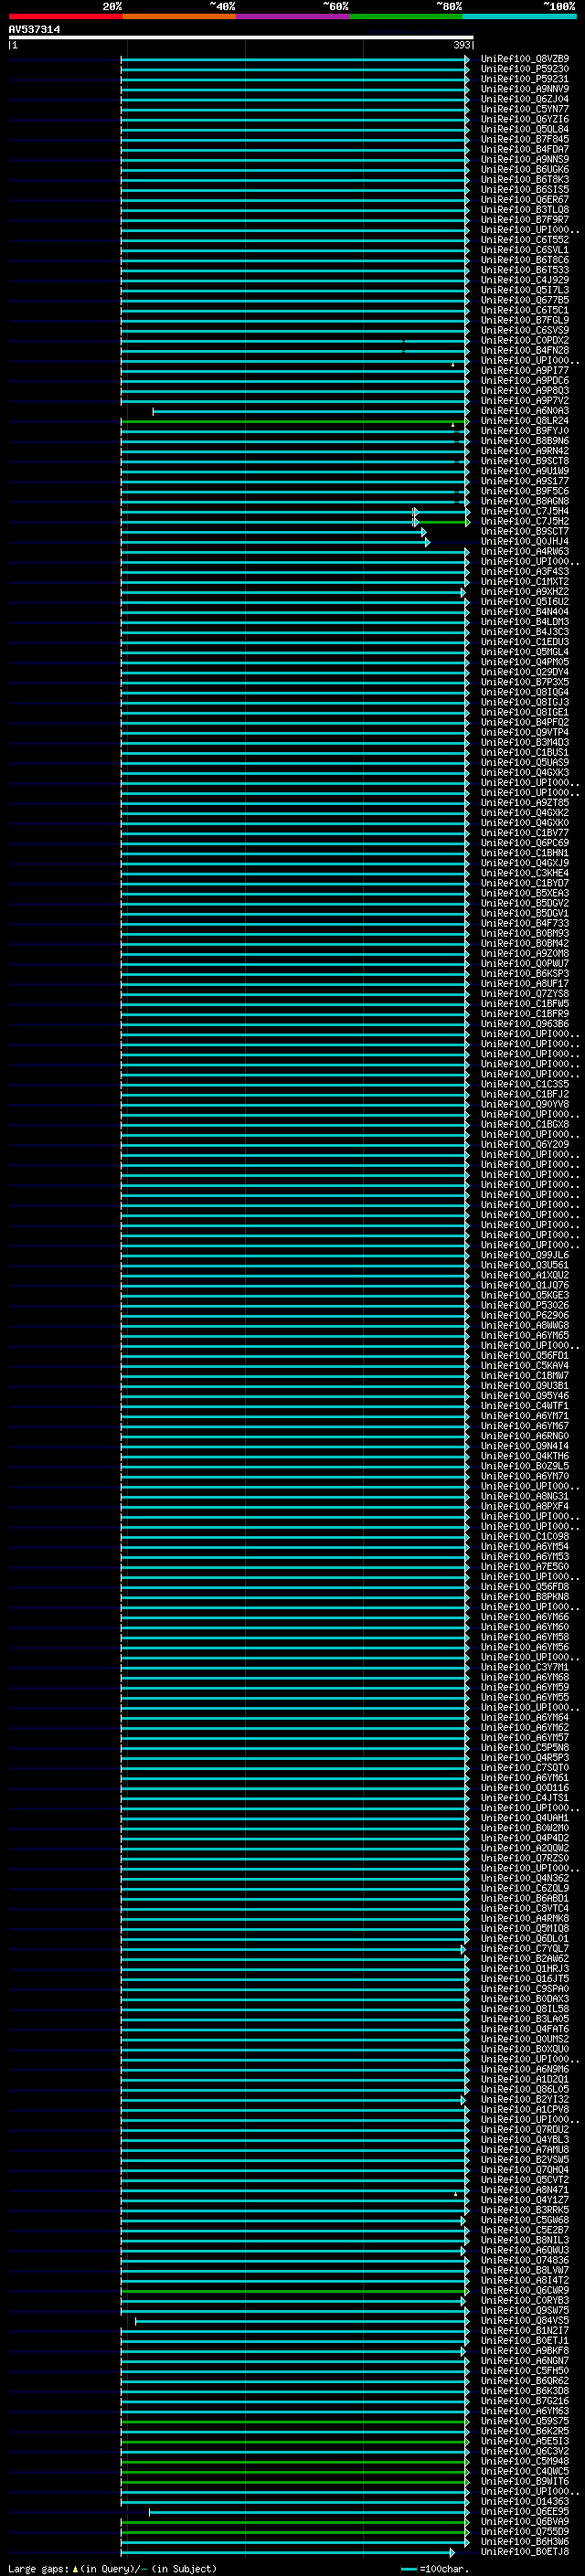Image resolution: width=585 pixels, height=2576 pixels.
Task: Select label UniRef100_B4PFQ2
Action: (x=525, y=722)
